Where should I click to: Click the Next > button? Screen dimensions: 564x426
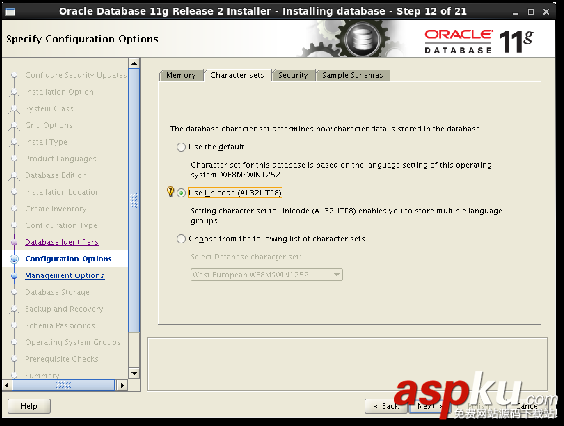tap(429, 406)
